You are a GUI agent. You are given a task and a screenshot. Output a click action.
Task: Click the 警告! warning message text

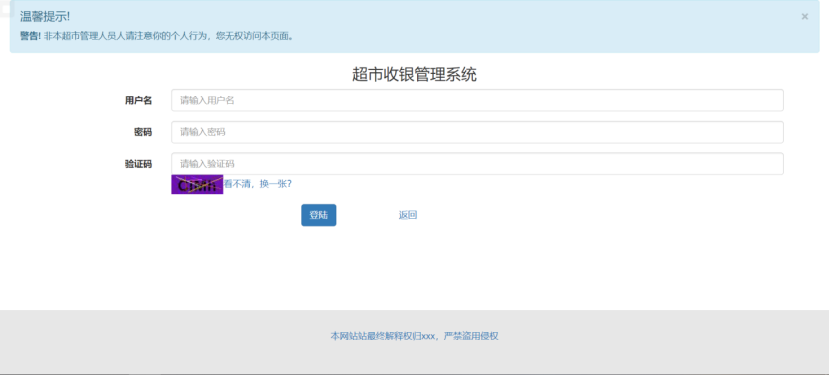[x=157, y=37]
